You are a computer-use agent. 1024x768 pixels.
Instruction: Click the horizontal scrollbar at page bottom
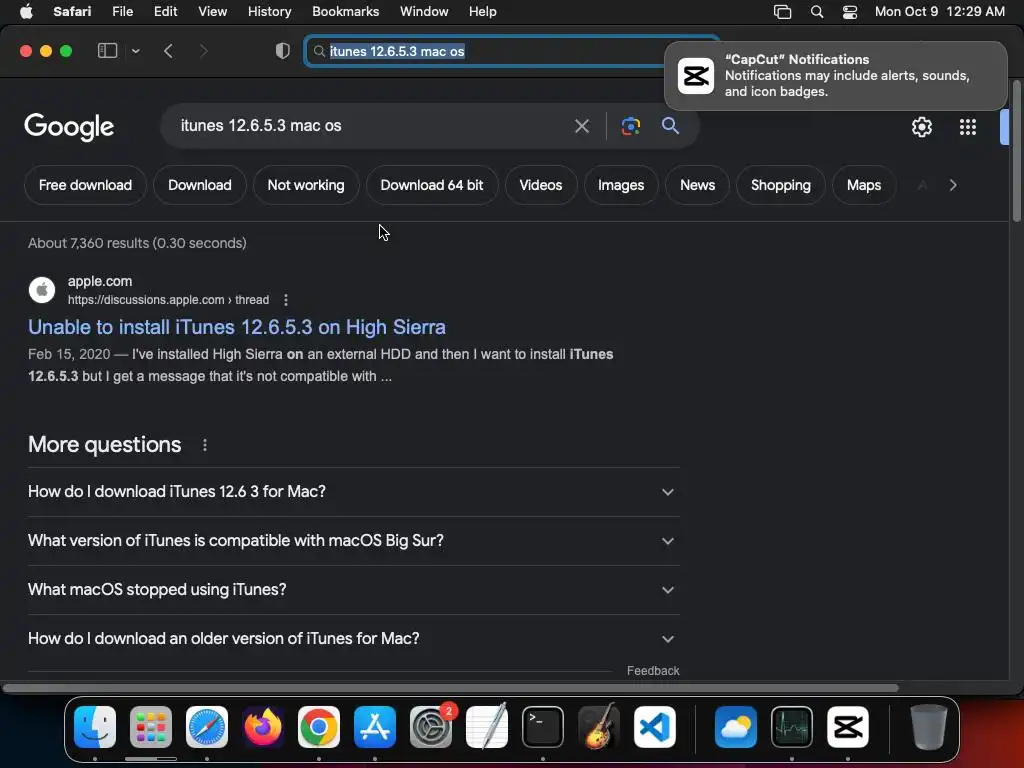tap(451, 688)
